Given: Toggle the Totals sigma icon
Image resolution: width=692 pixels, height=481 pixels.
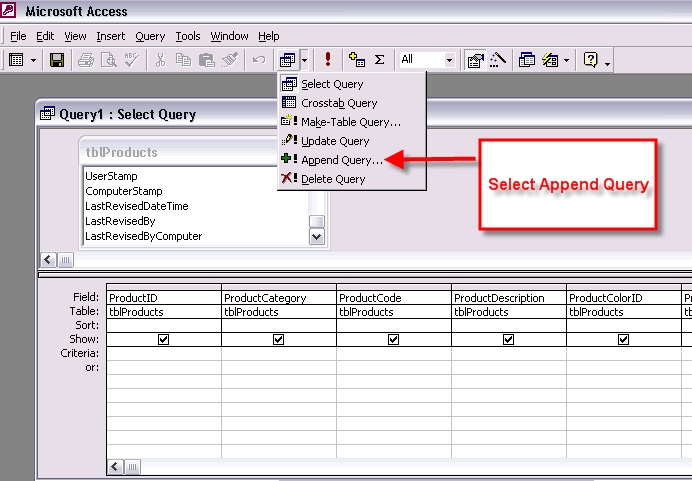Looking at the screenshot, I should click(x=379, y=60).
